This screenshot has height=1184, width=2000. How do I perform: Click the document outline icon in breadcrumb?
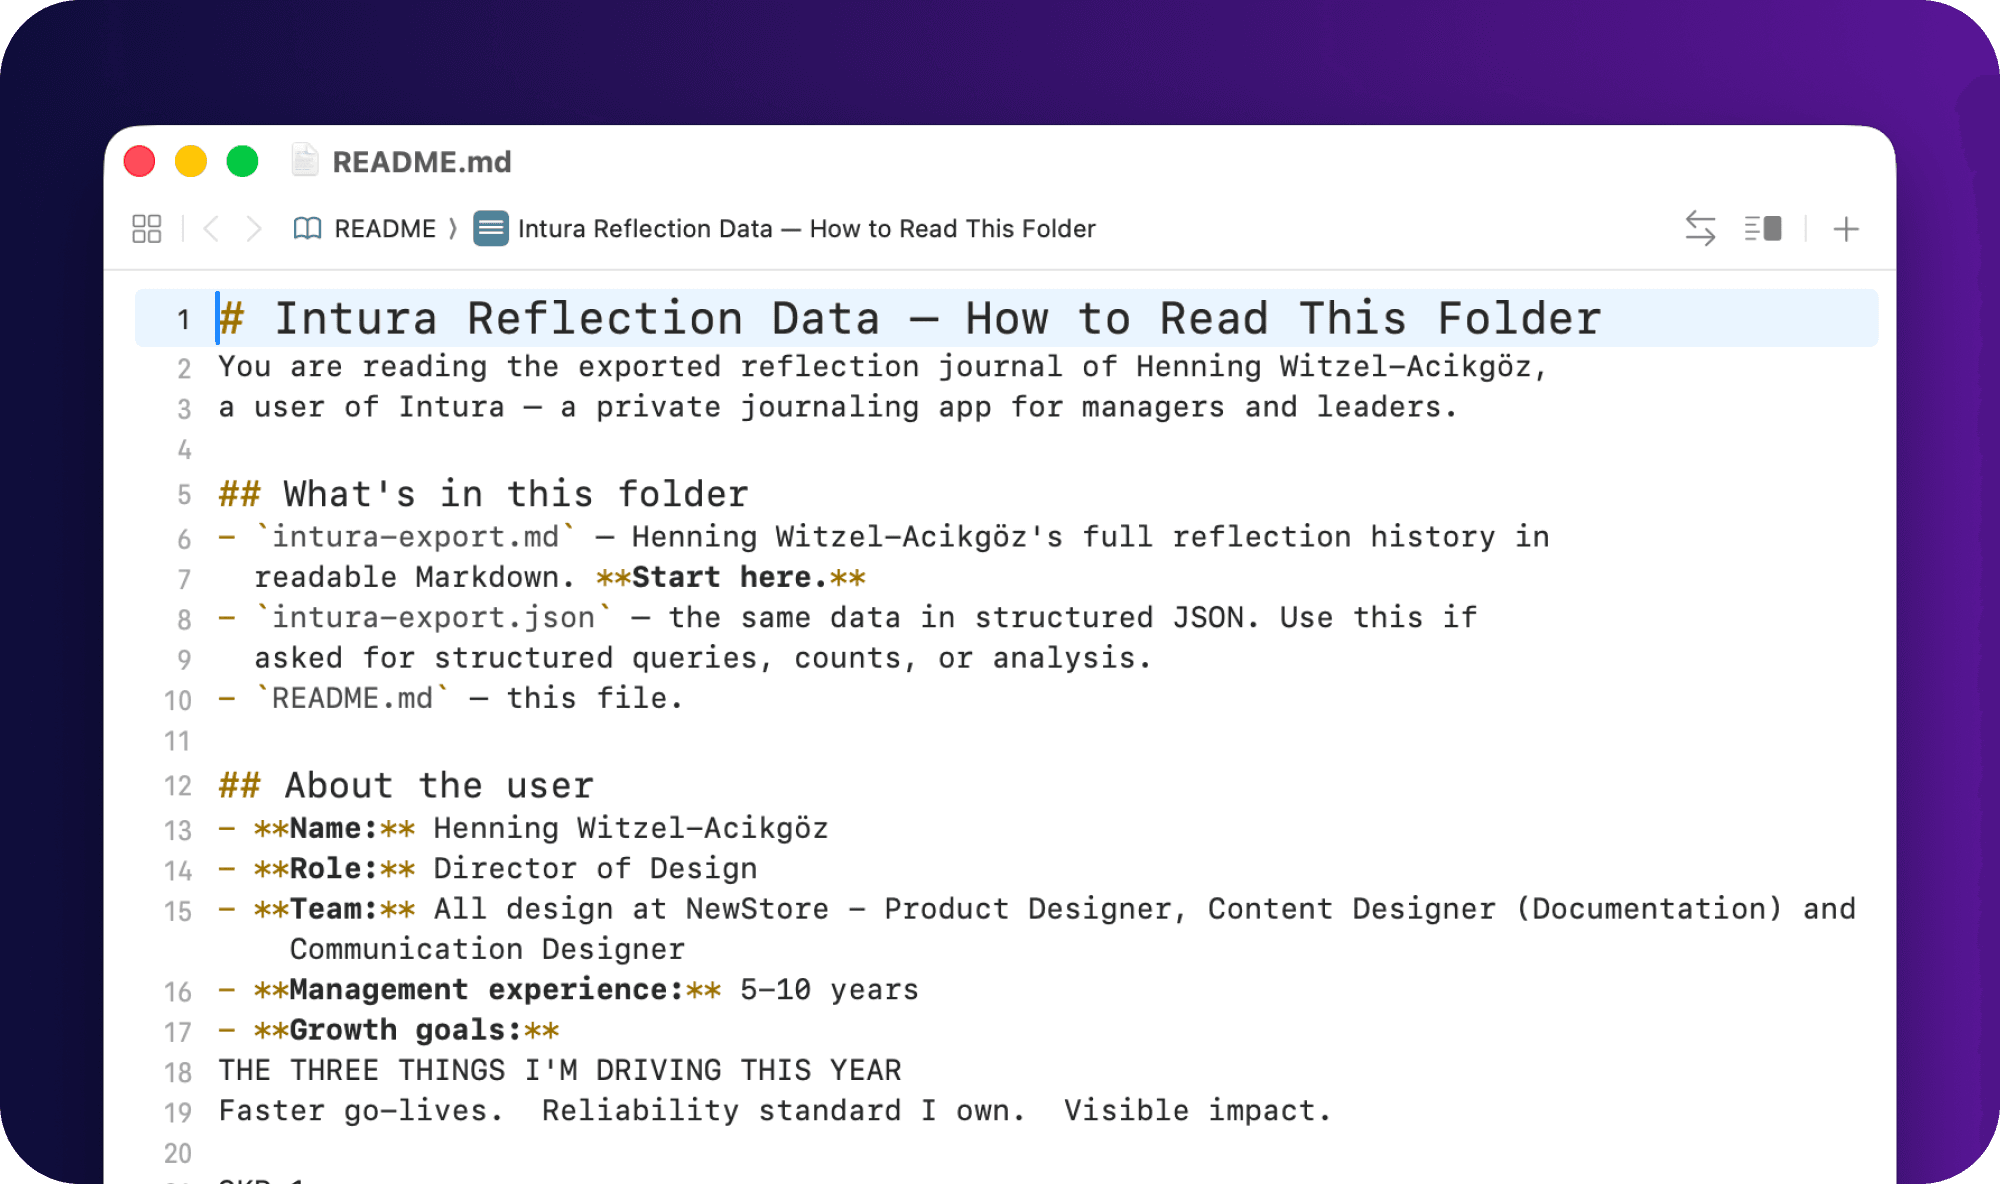pos(490,229)
